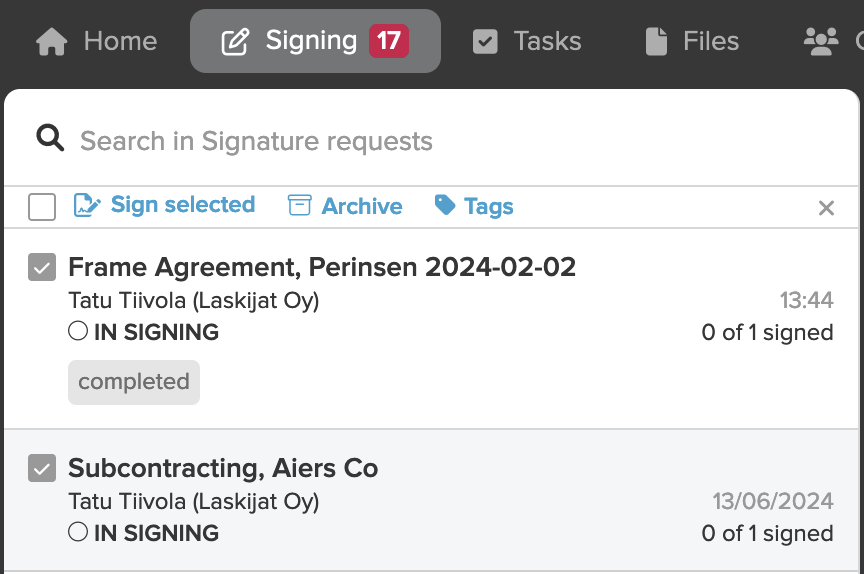Click the 'completed' tag chip
Viewport: 864px width, 574px height.
pos(134,382)
